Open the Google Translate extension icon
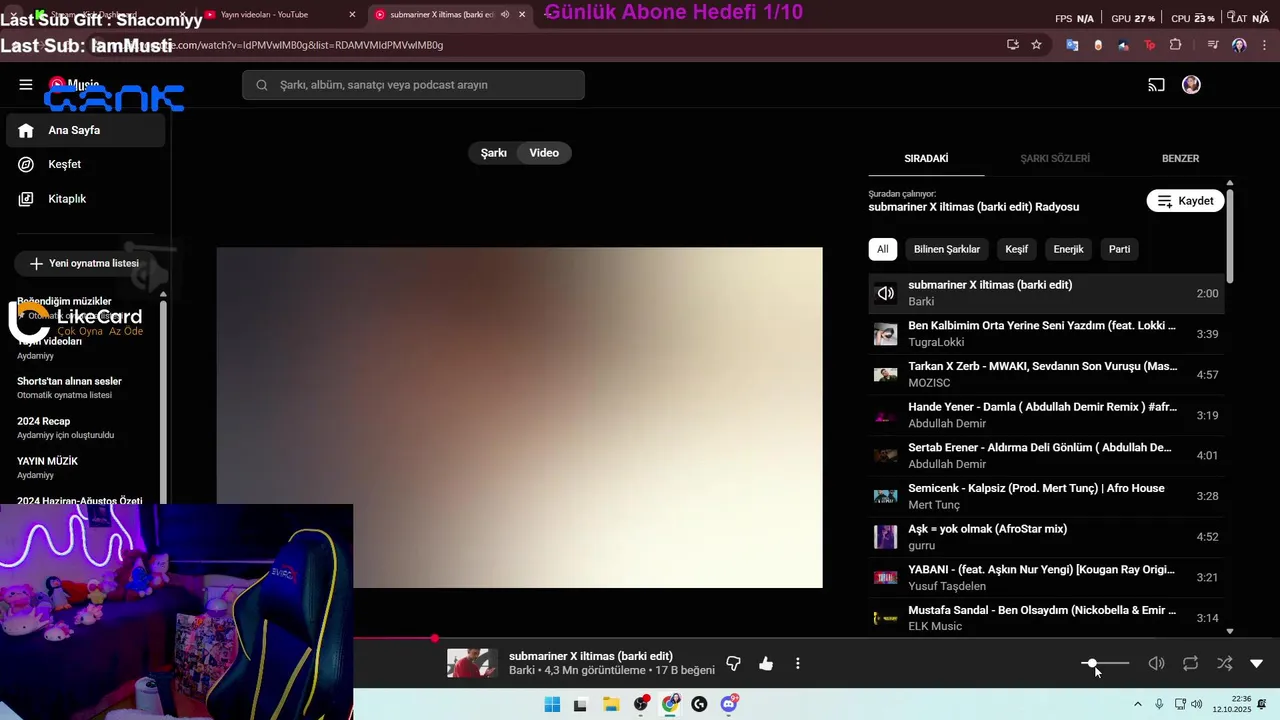 1072,45
